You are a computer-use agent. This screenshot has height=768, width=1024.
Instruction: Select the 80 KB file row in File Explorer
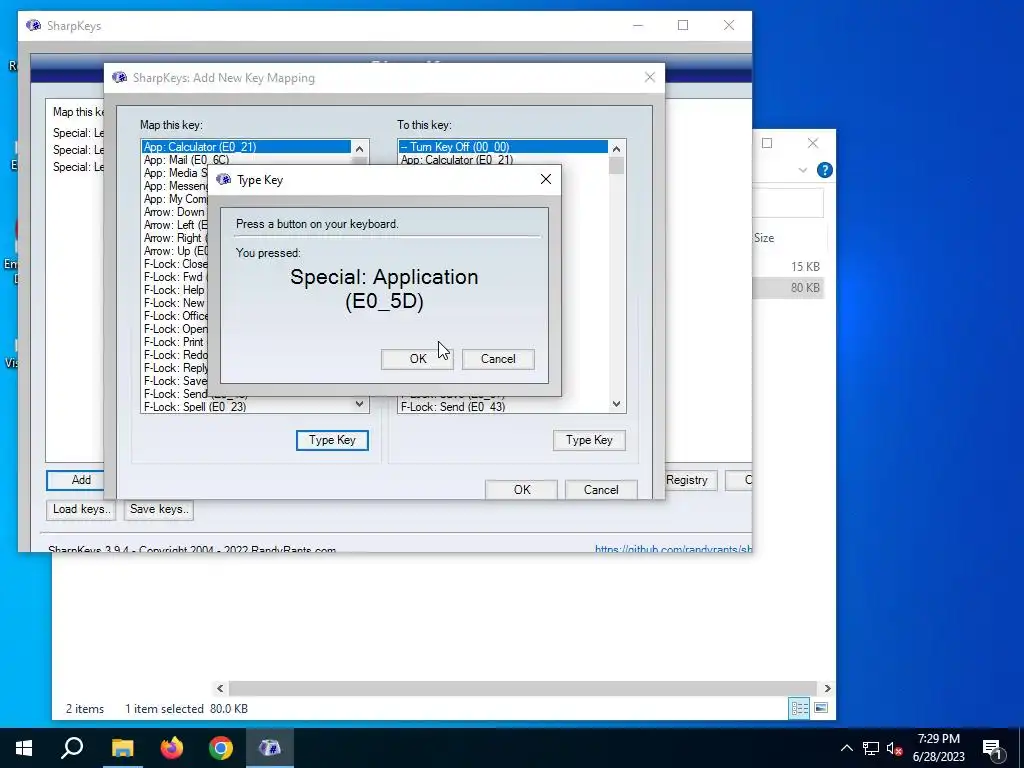788,288
